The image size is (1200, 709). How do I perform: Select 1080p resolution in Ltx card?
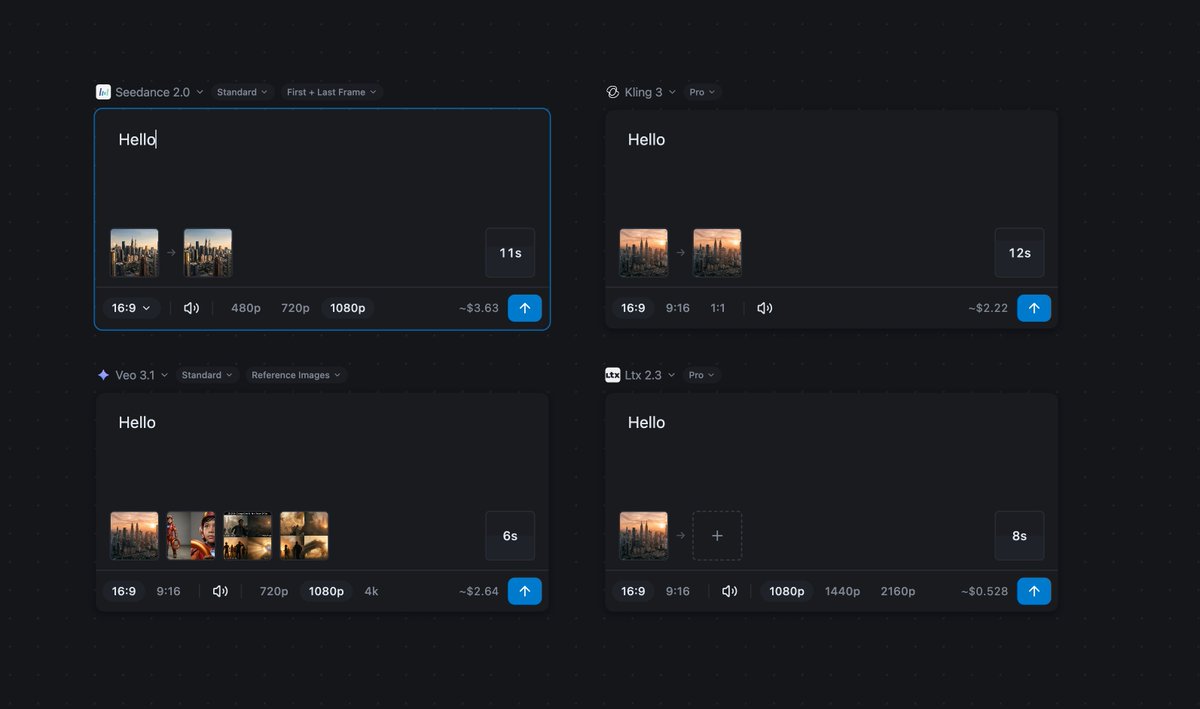tap(787, 591)
